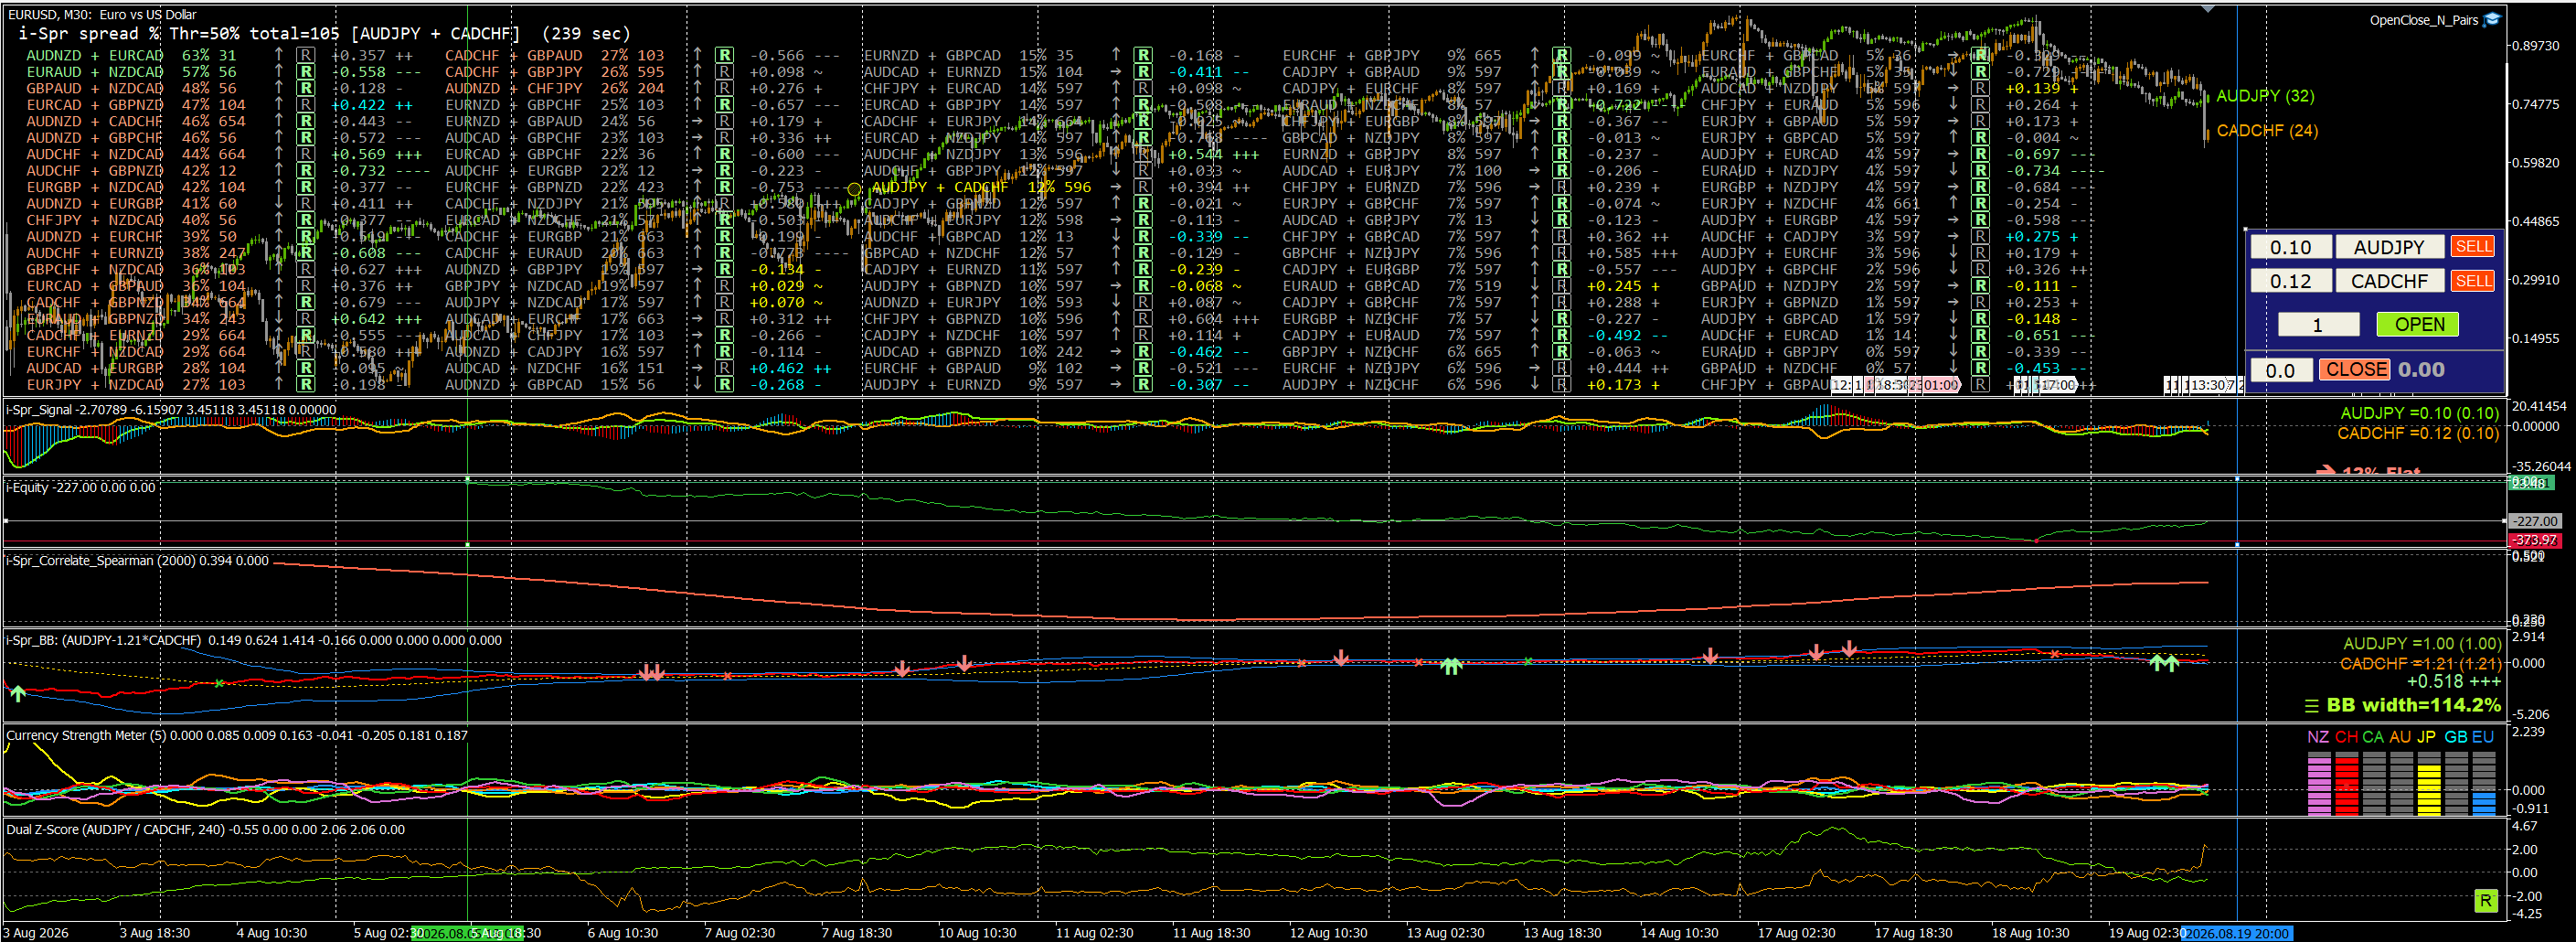The height and width of the screenshot is (942, 2576).
Task: Click the 0.12 lot size field
Action: click(2290, 281)
